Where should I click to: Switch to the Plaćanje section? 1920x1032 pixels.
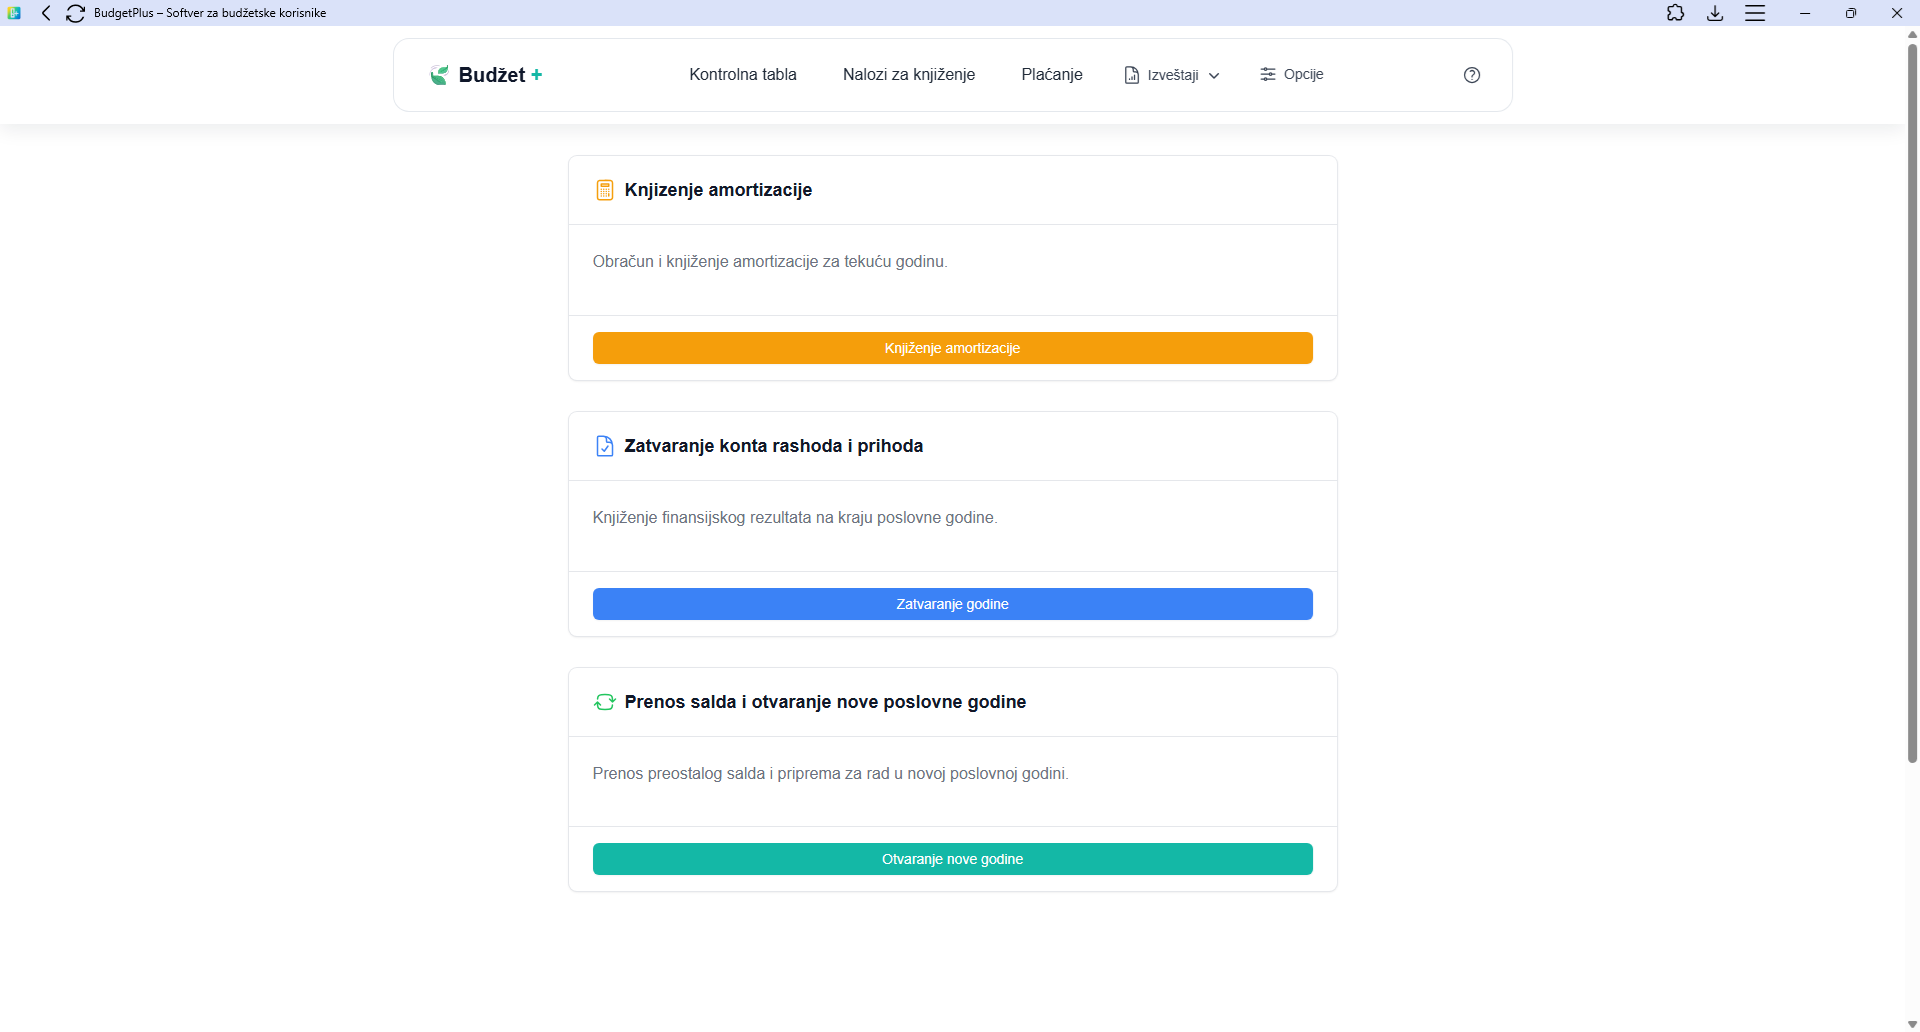1051,75
